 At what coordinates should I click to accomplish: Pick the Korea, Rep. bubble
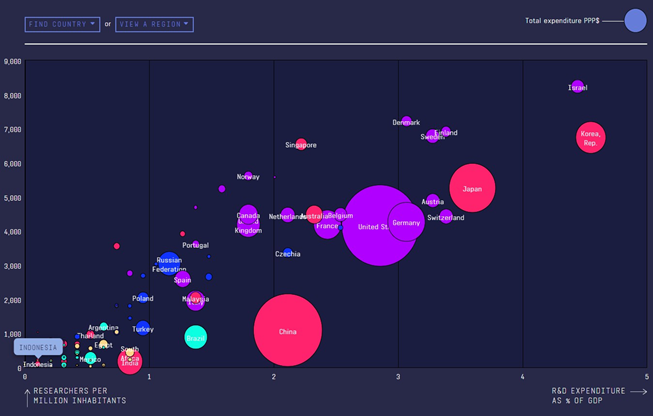(x=591, y=138)
